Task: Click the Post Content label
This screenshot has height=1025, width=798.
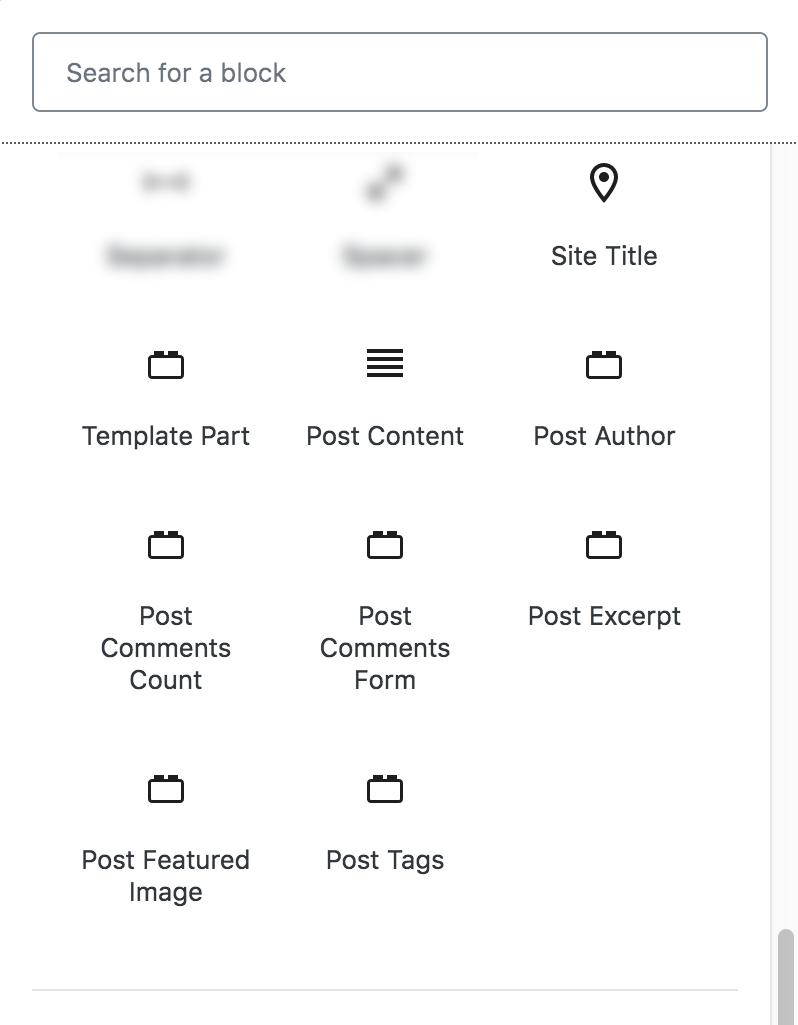Action: click(385, 436)
